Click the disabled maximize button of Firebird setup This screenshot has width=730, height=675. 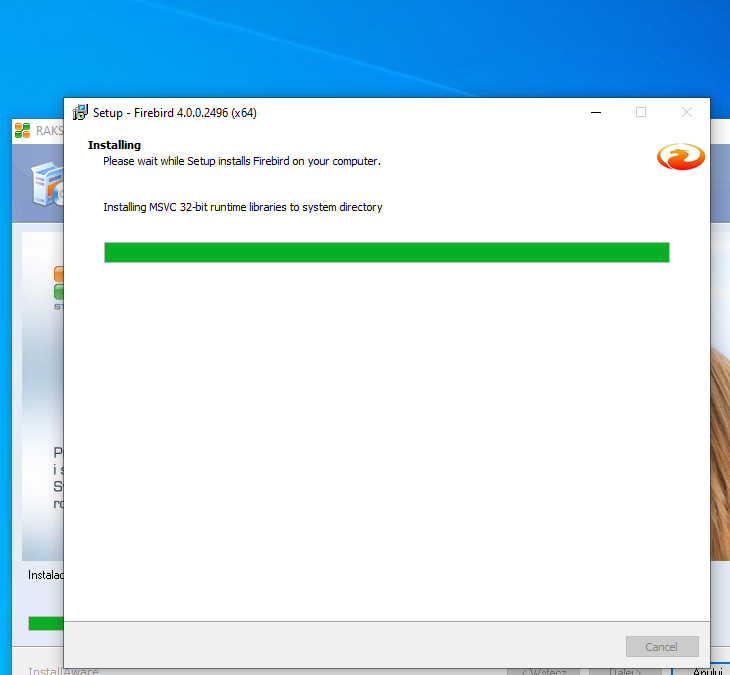pyautogui.click(x=641, y=112)
